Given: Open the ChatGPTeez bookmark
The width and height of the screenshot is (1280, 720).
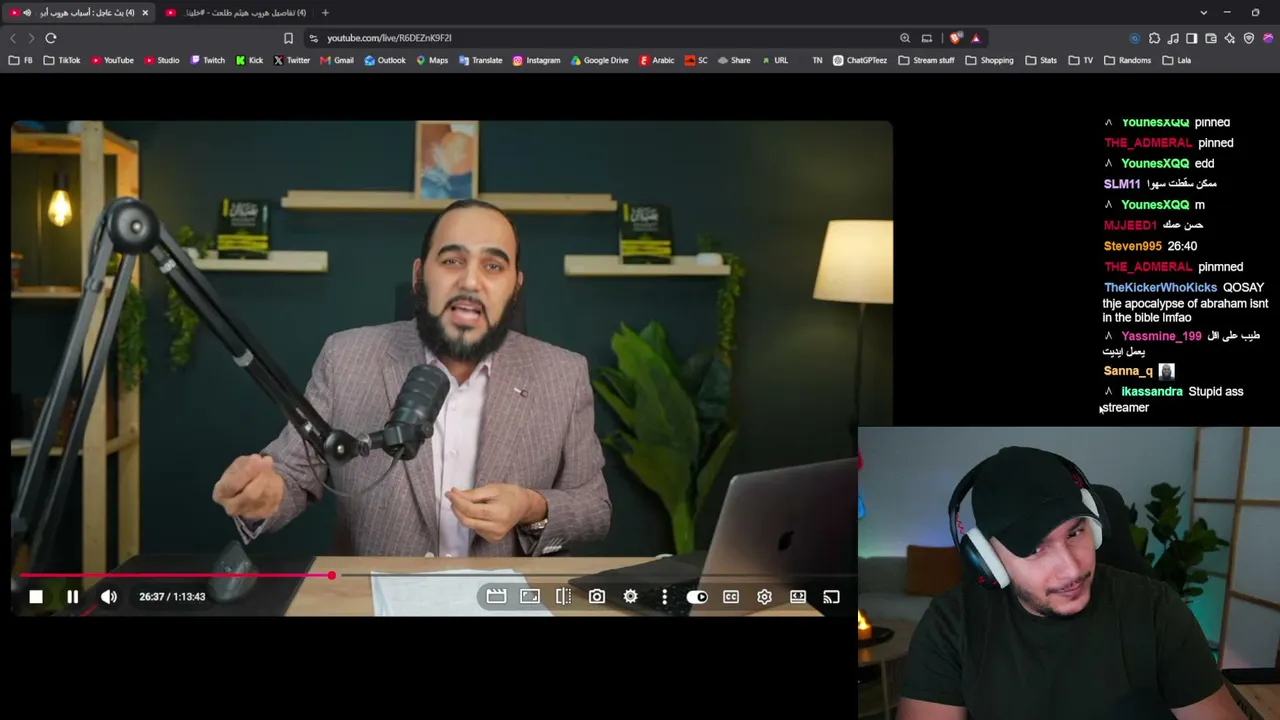Looking at the screenshot, I should tap(859, 60).
